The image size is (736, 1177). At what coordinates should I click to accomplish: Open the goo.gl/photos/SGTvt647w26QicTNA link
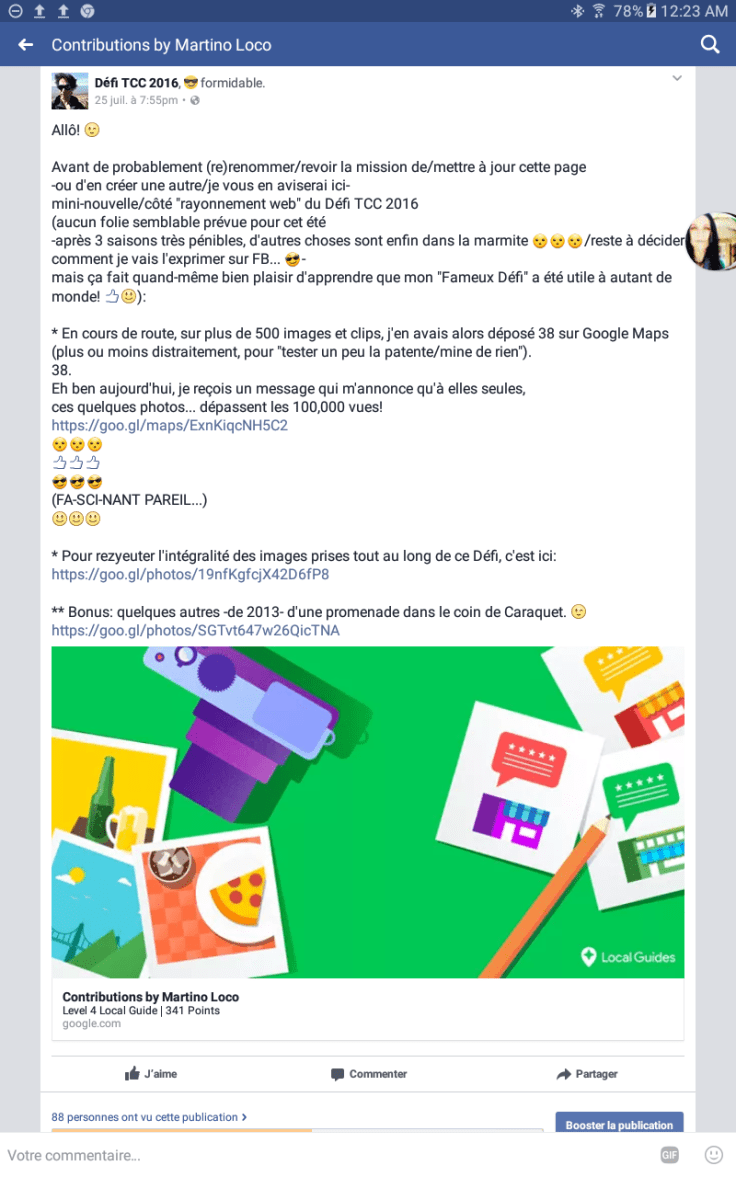coord(195,631)
